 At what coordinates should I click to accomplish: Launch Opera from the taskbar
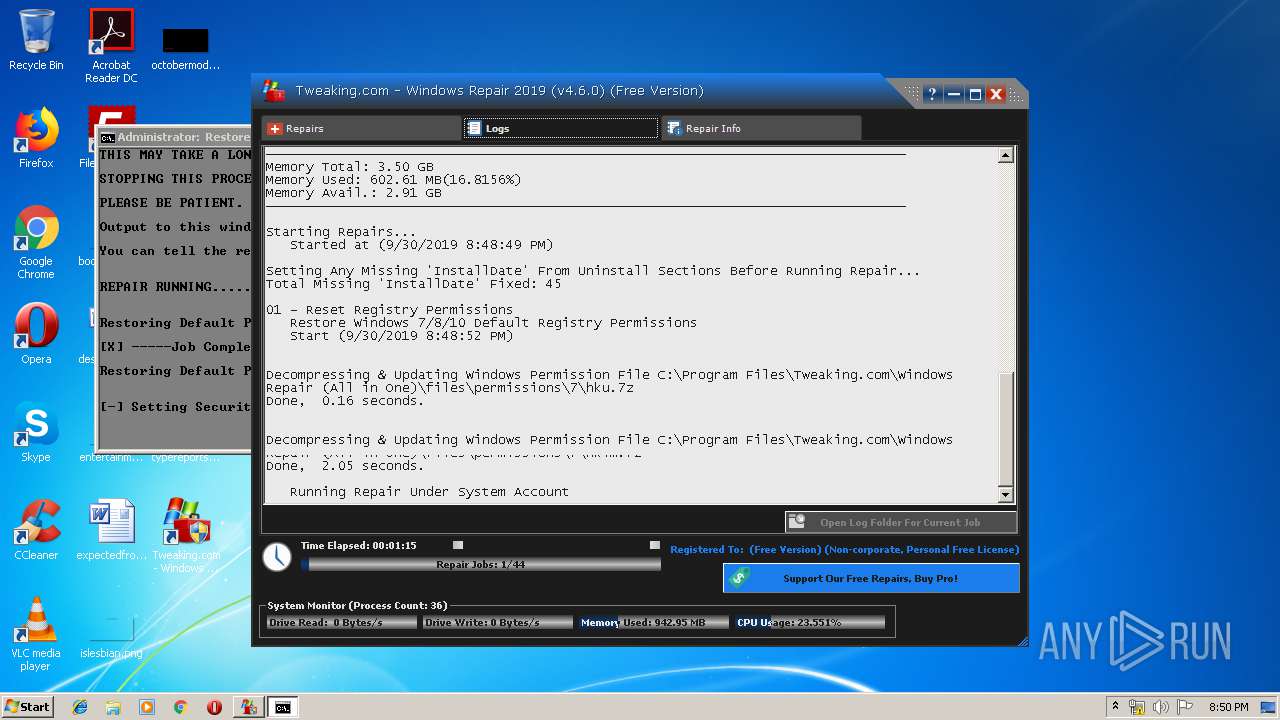(x=214, y=707)
